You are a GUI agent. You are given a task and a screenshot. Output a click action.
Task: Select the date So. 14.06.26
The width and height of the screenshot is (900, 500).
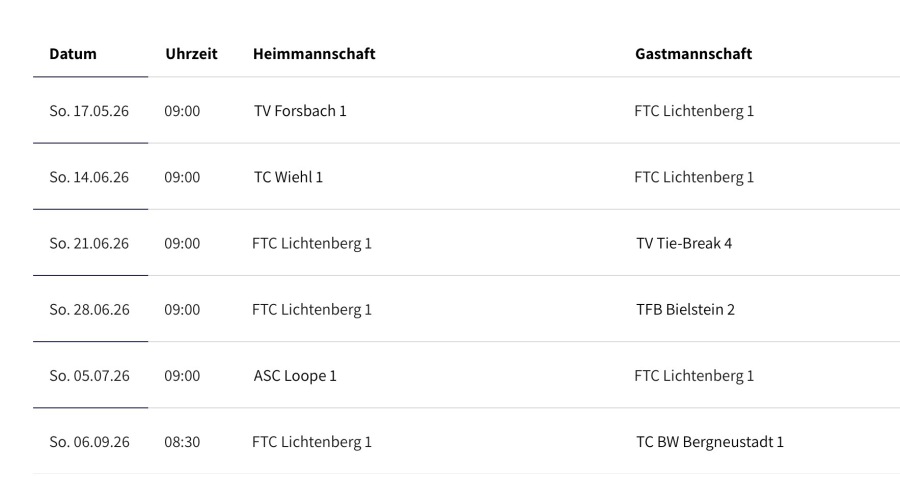89,177
